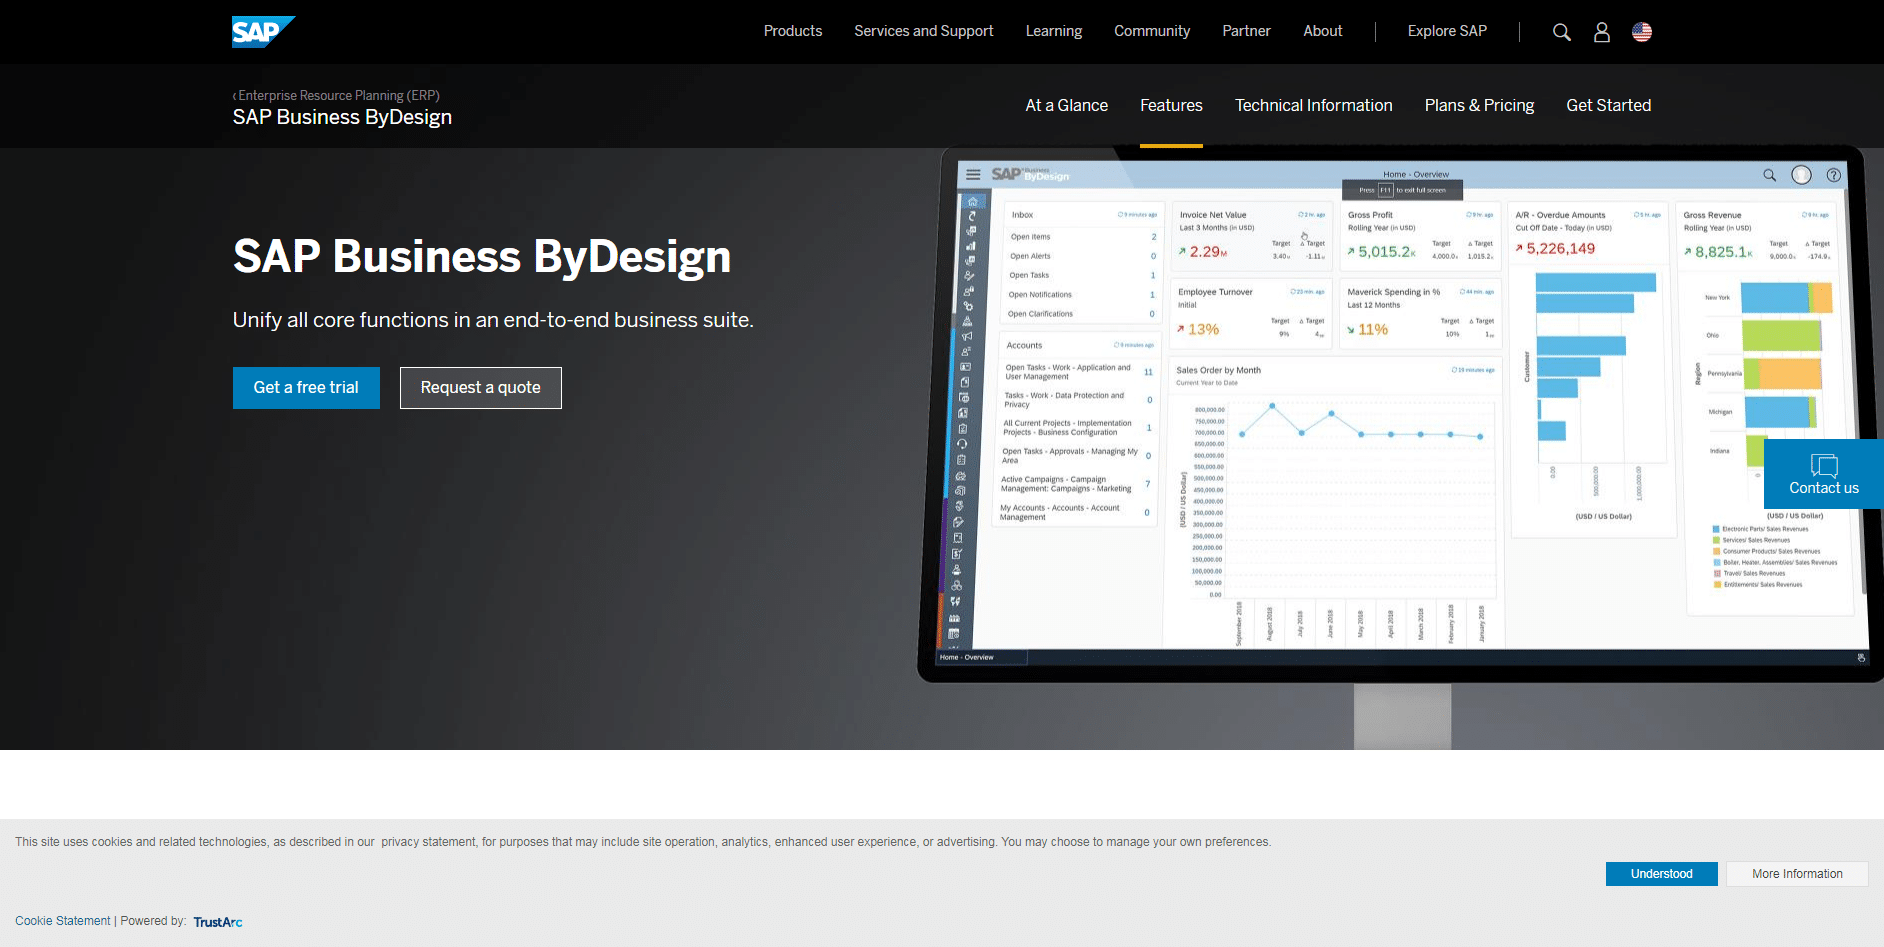
Task: Select the Plans & Pricing tab
Action: tap(1479, 105)
